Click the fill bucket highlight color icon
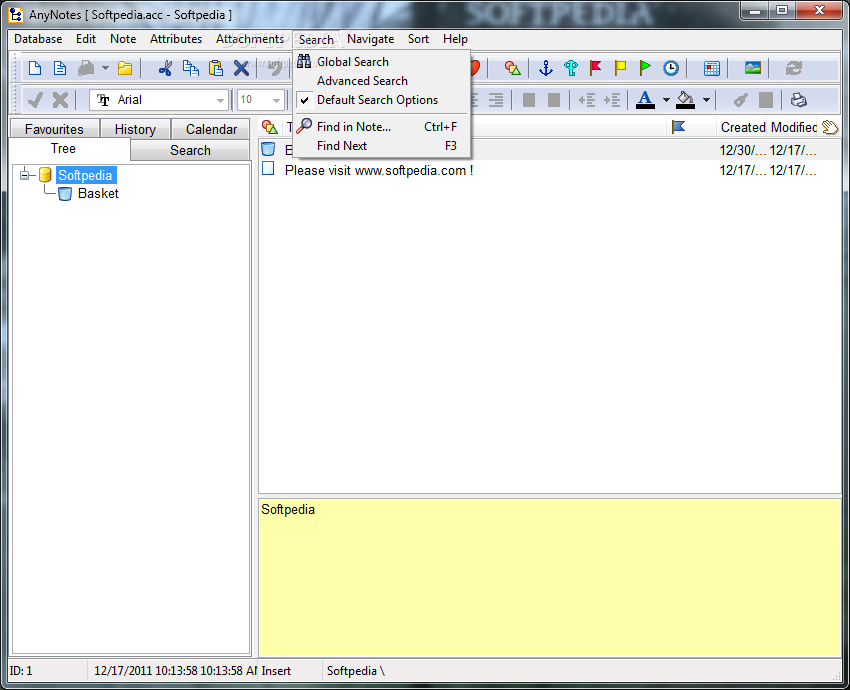 [x=686, y=100]
